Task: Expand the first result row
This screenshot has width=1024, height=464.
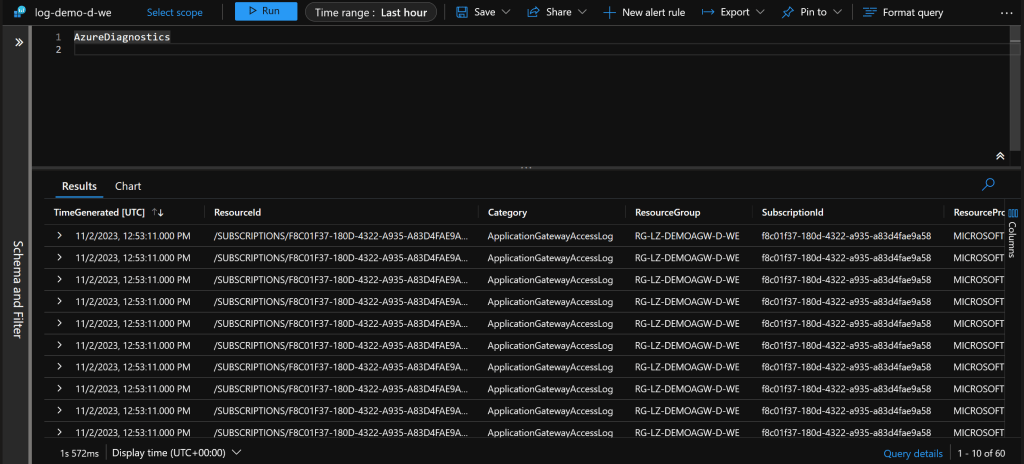Action: (x=60, y=236)
